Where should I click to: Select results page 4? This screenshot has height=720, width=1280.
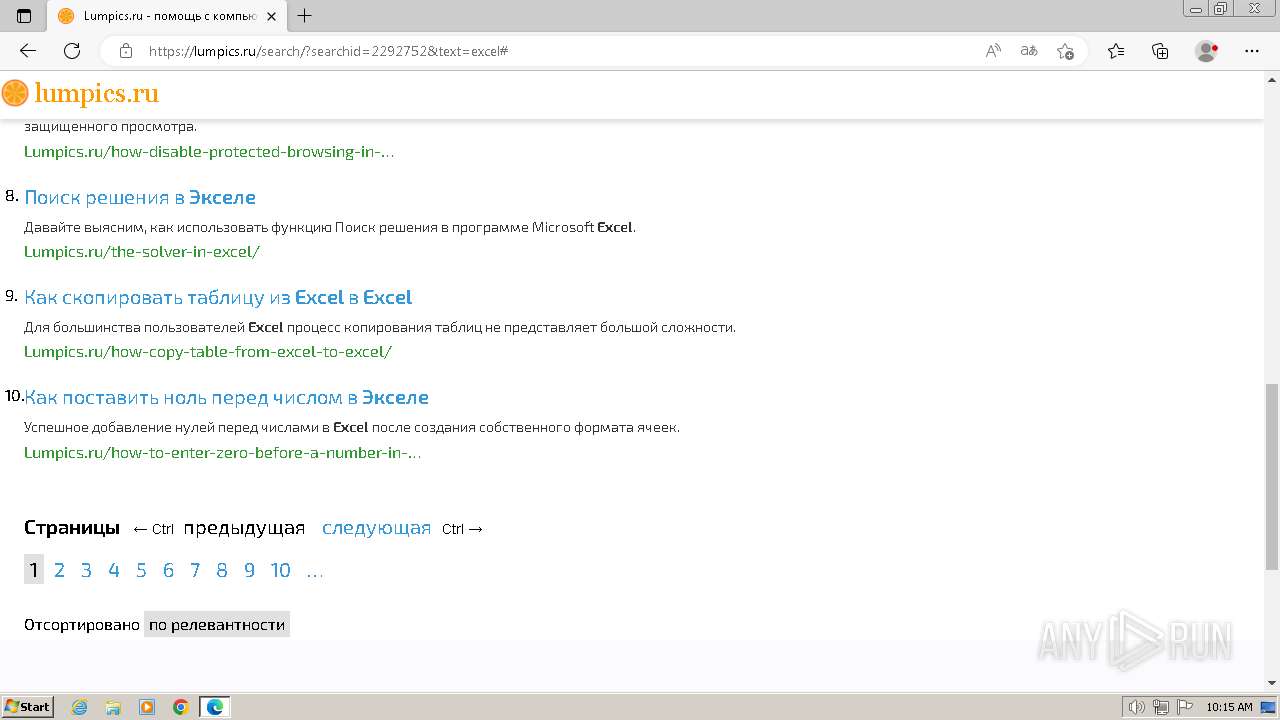coord(113,570)
